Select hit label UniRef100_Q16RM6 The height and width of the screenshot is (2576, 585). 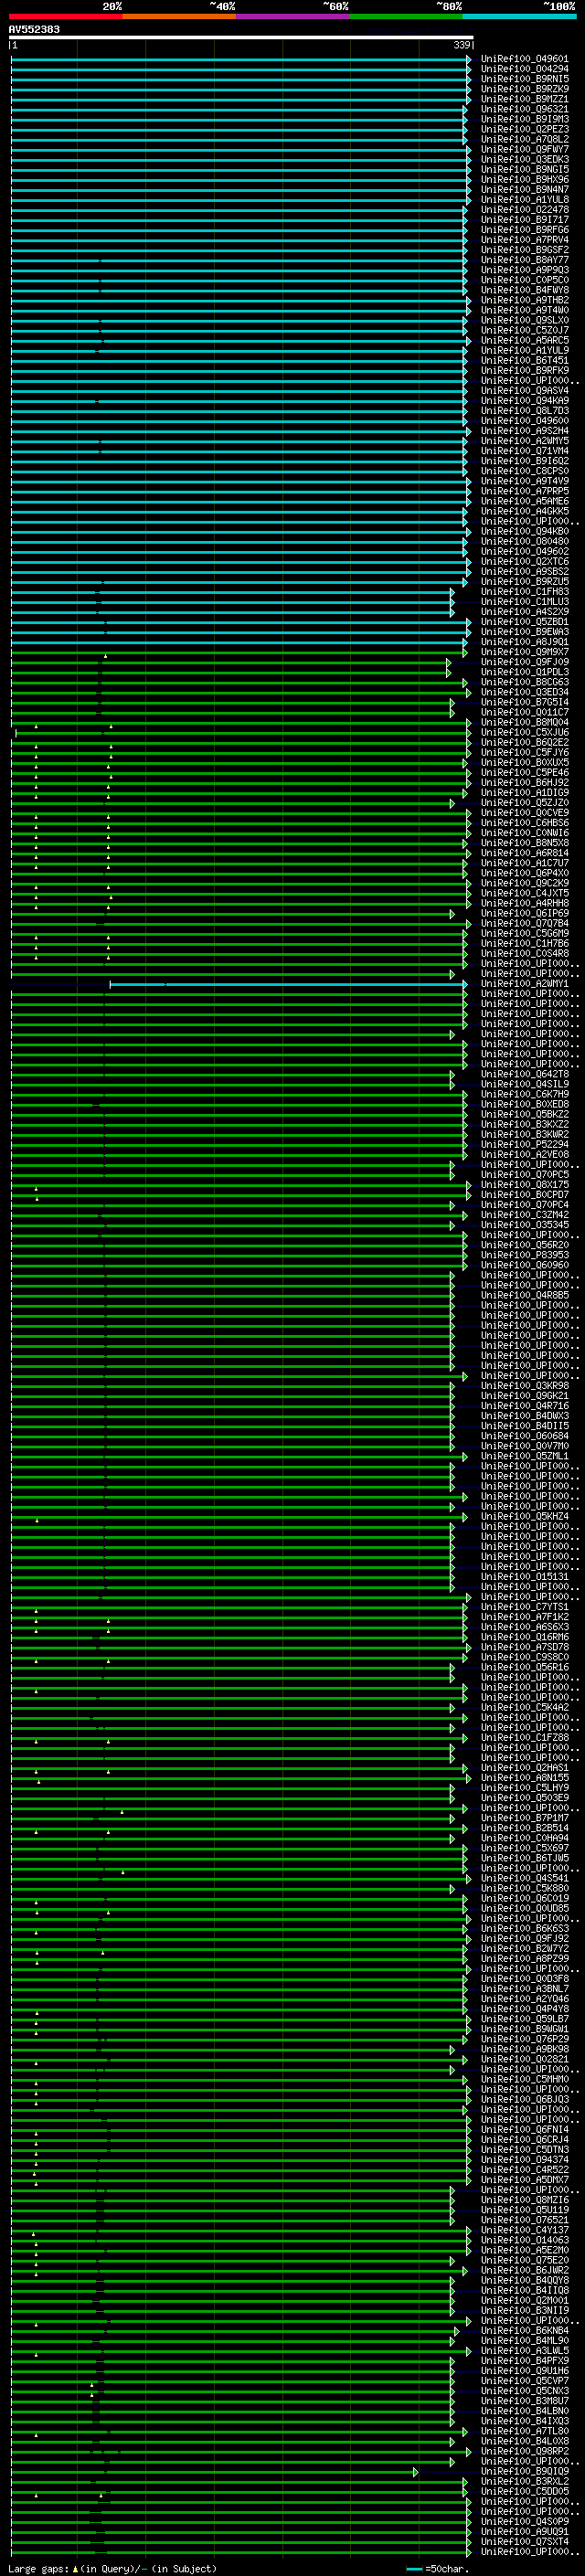(x=524, y=1637)
